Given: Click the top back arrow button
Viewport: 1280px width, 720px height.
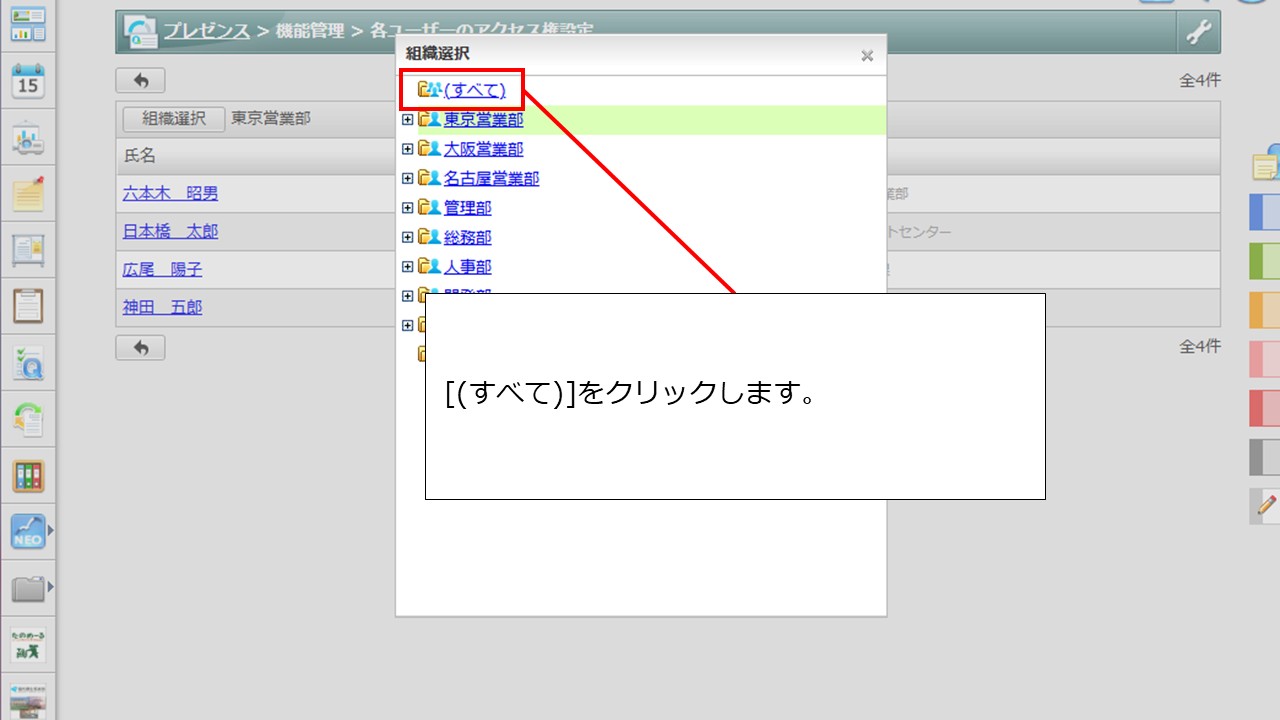Looking at the screenshot, I should [x=141, y=80].
